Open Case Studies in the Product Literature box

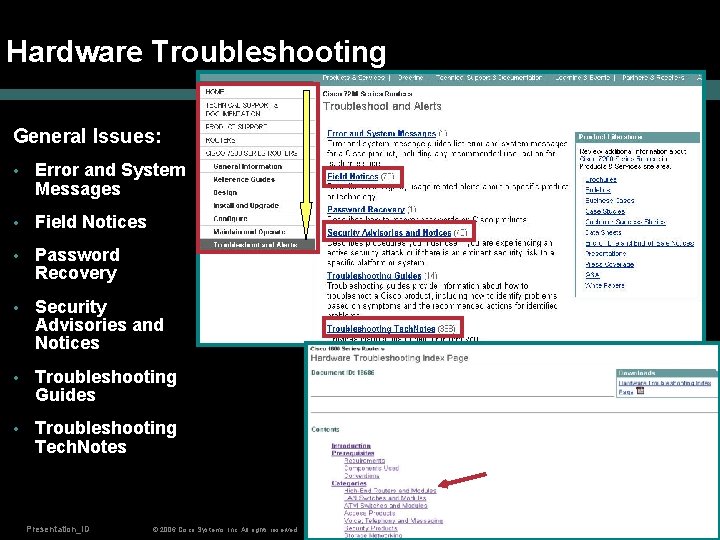coord(605,211)
